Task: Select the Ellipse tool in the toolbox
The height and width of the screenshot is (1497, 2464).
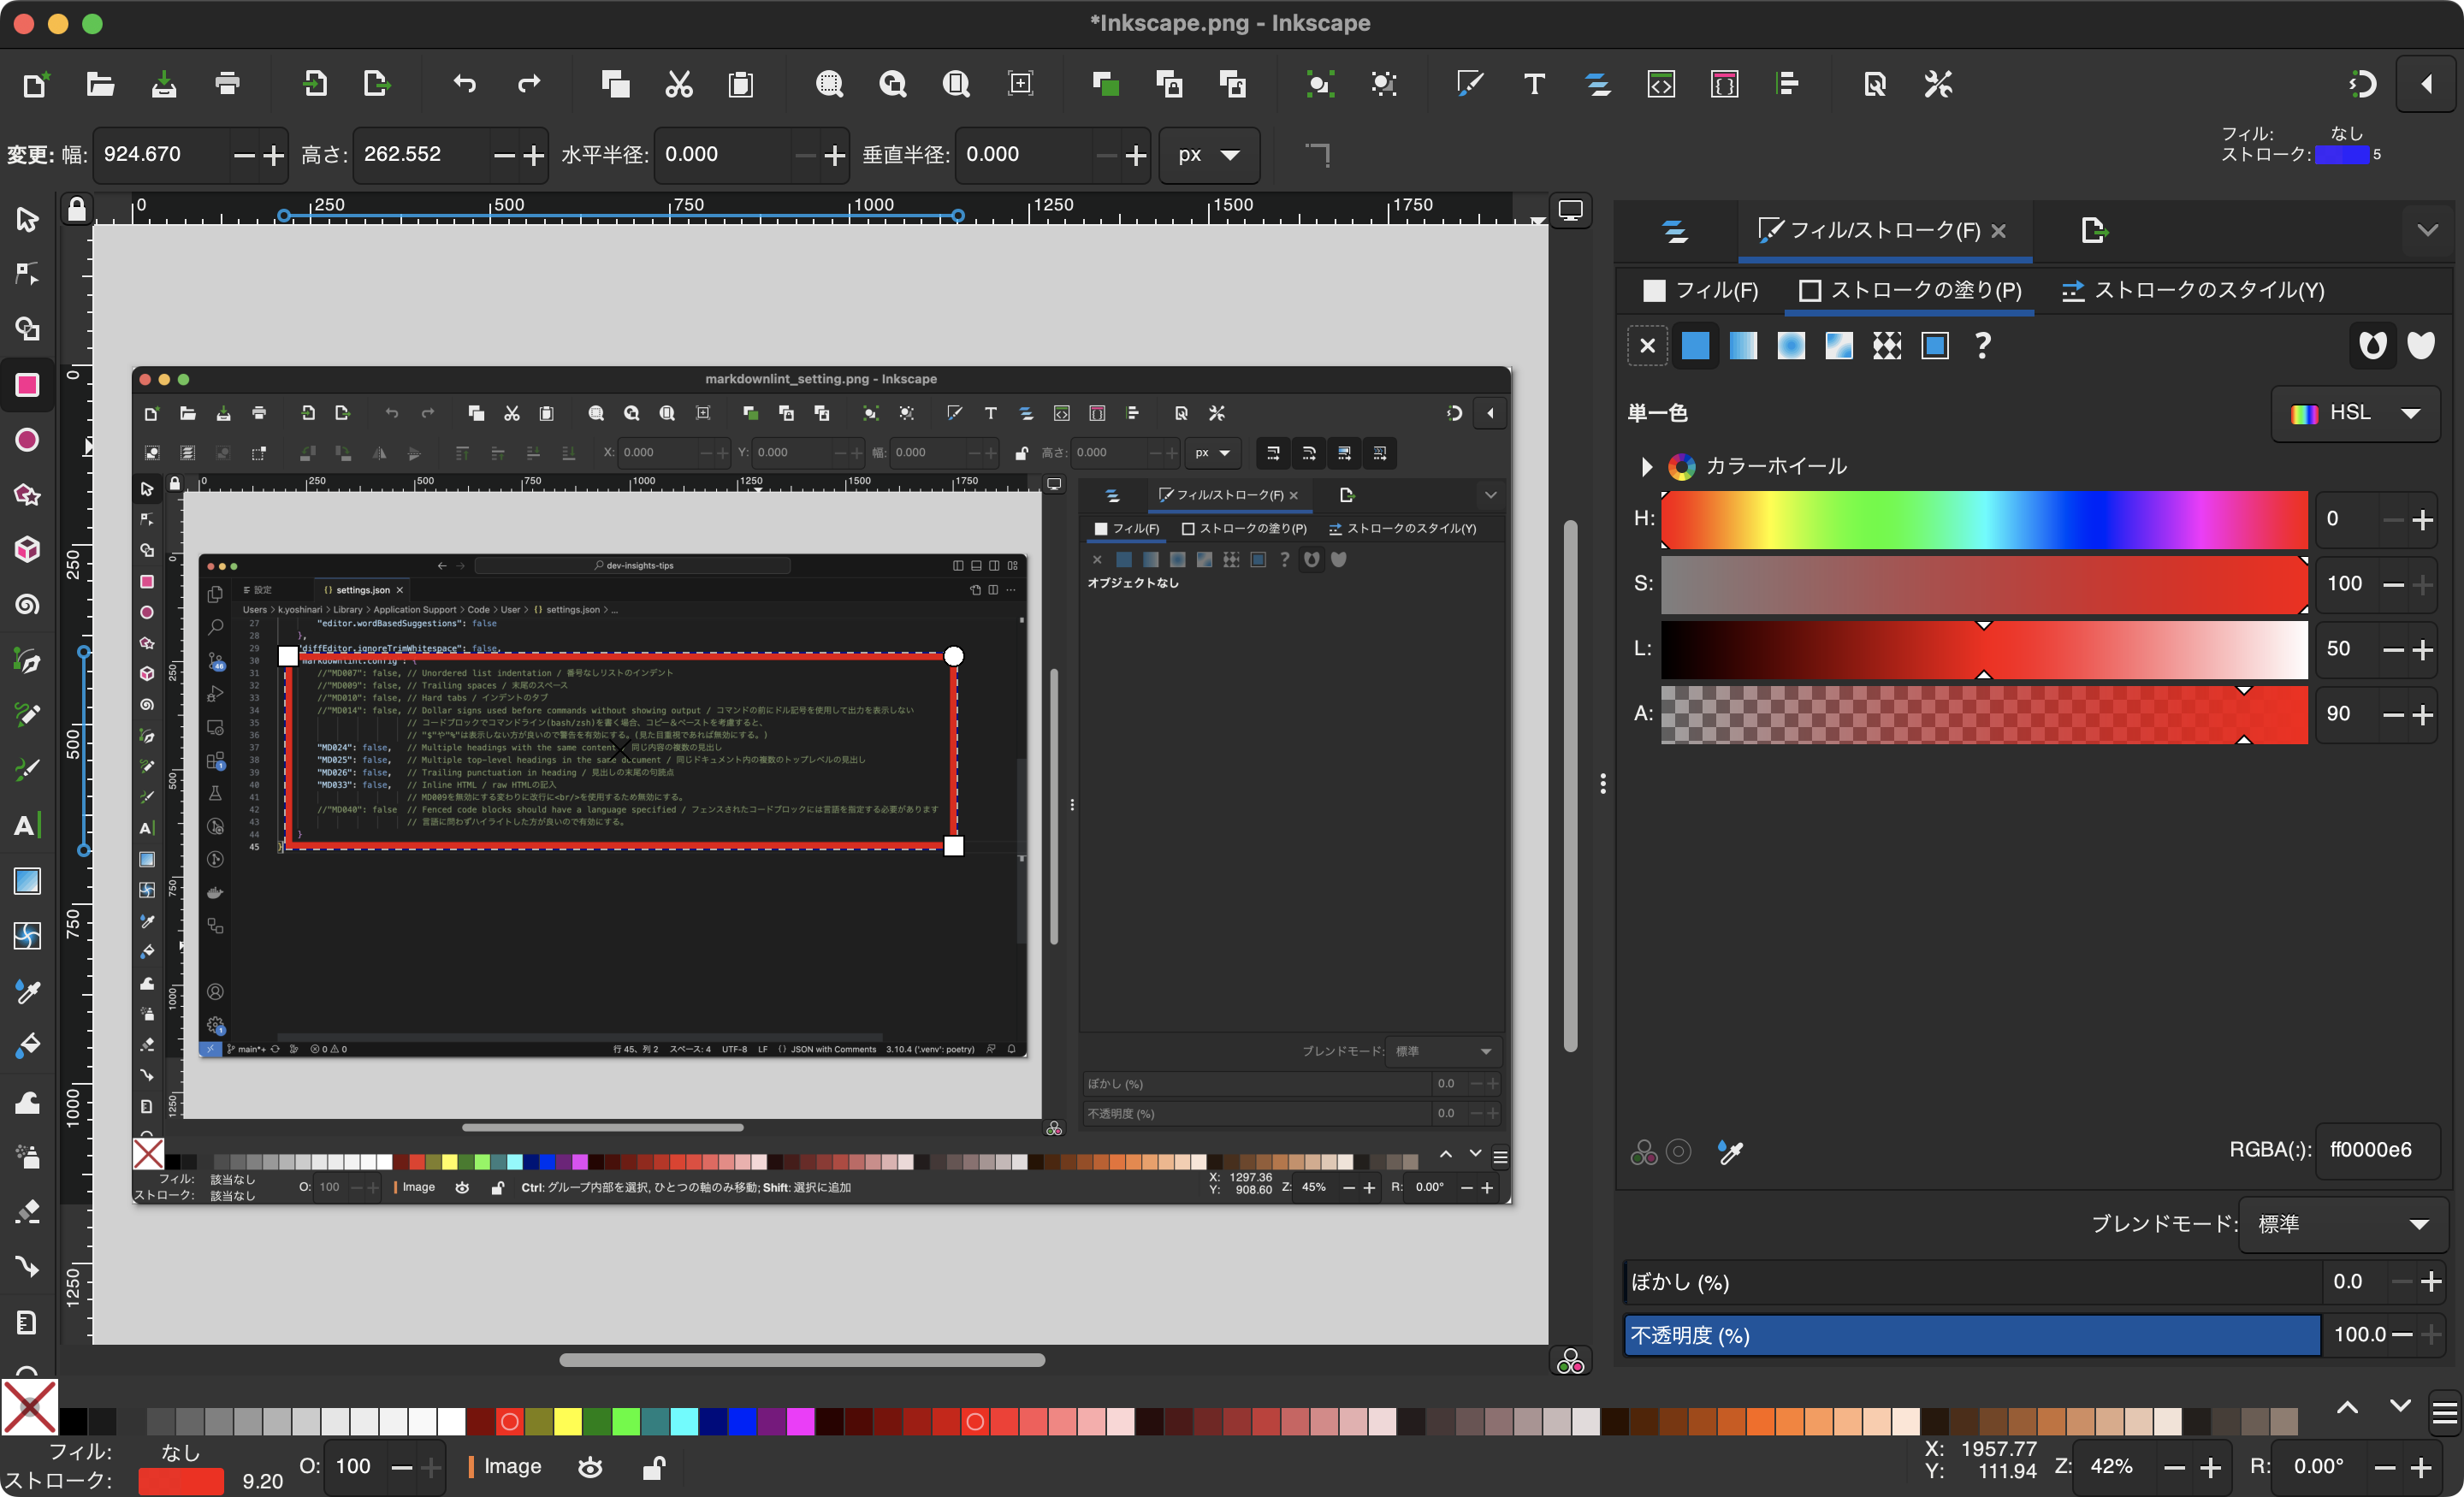Action: pyautogui.click(x=26, y=440)
